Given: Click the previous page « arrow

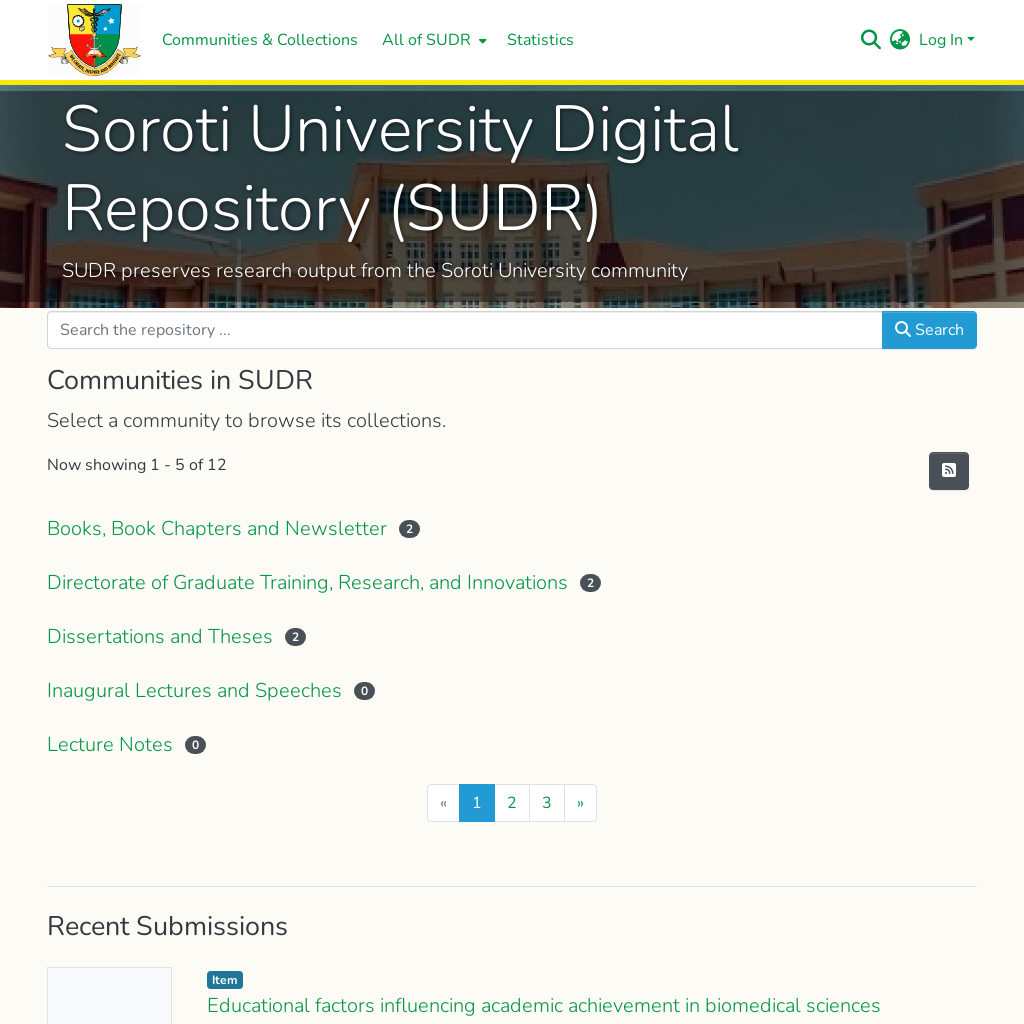Looking at the screenshot, I should (x=443, y=803).
